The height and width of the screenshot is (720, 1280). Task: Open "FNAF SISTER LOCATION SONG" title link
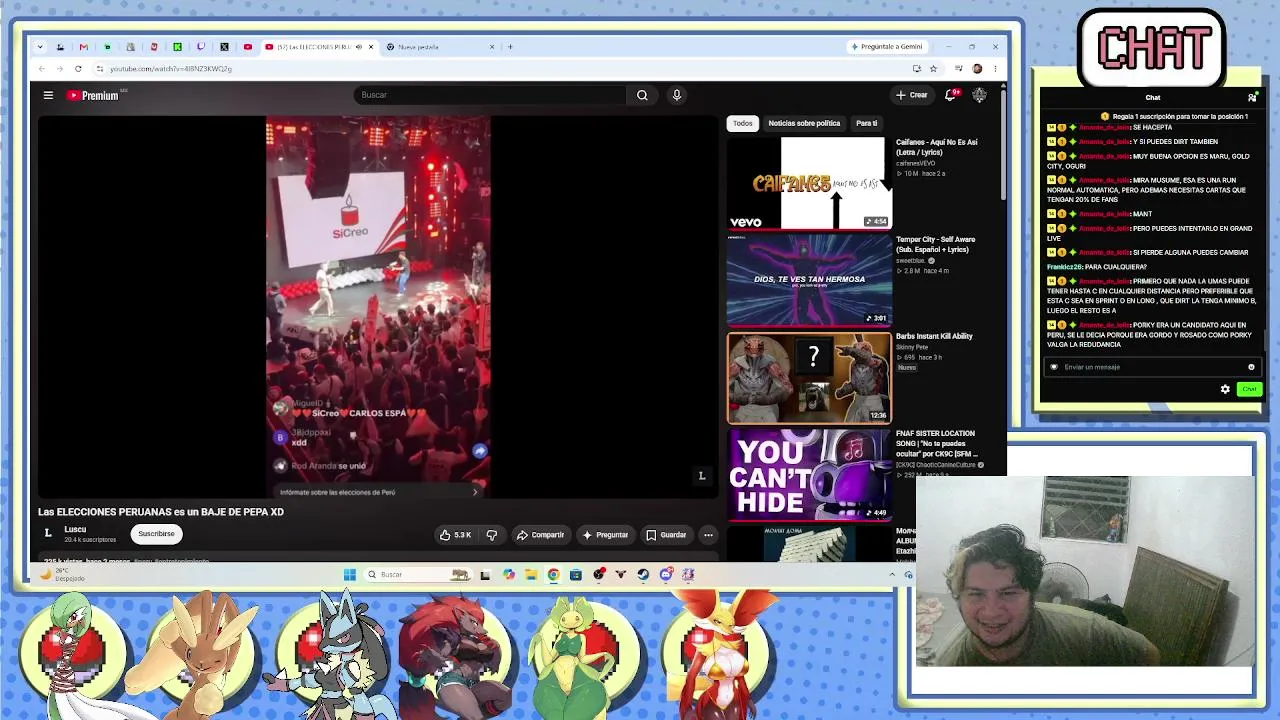pos(936,443)
